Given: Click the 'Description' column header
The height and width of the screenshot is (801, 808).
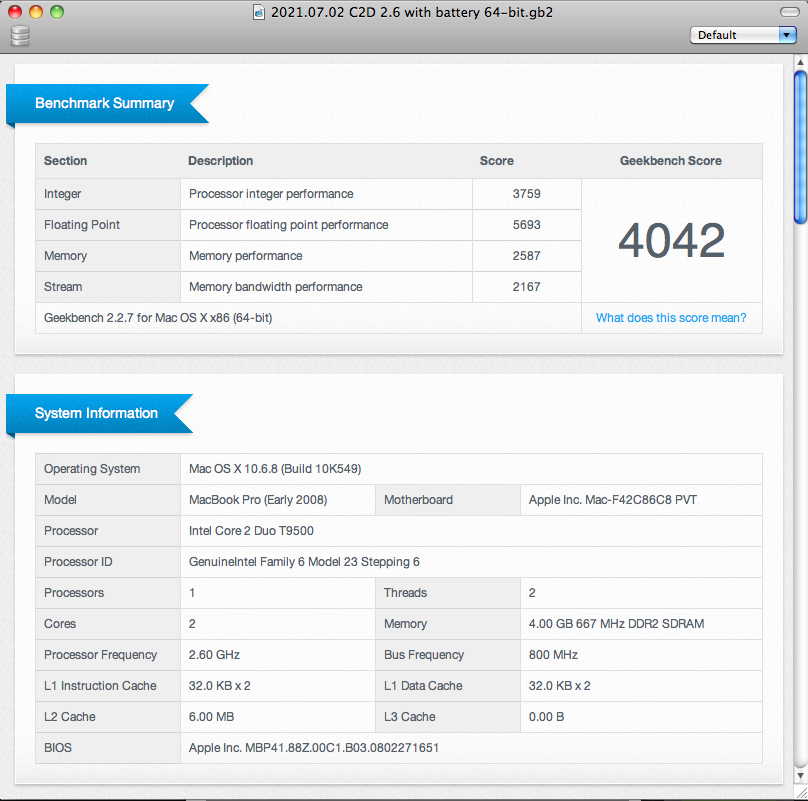Looking at the screenshot, I should [x=221, y=161].
